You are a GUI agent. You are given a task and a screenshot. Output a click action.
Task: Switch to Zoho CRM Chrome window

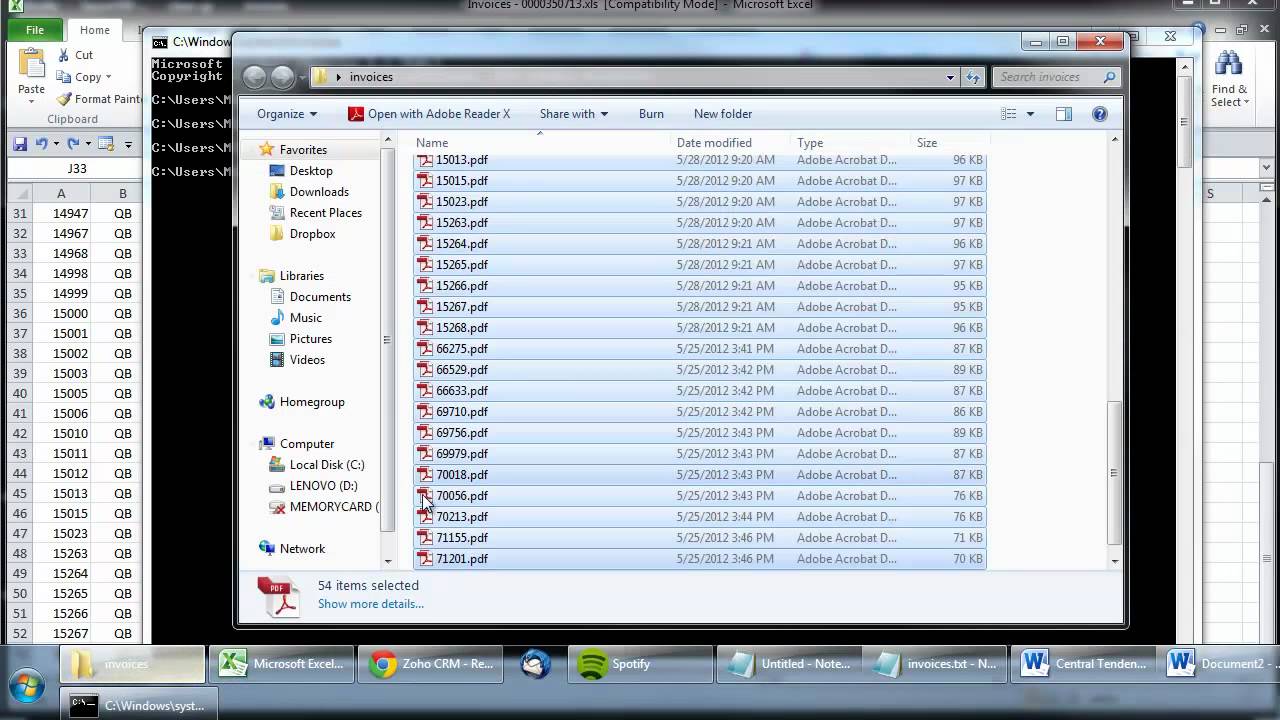click(x=430, y=664)
